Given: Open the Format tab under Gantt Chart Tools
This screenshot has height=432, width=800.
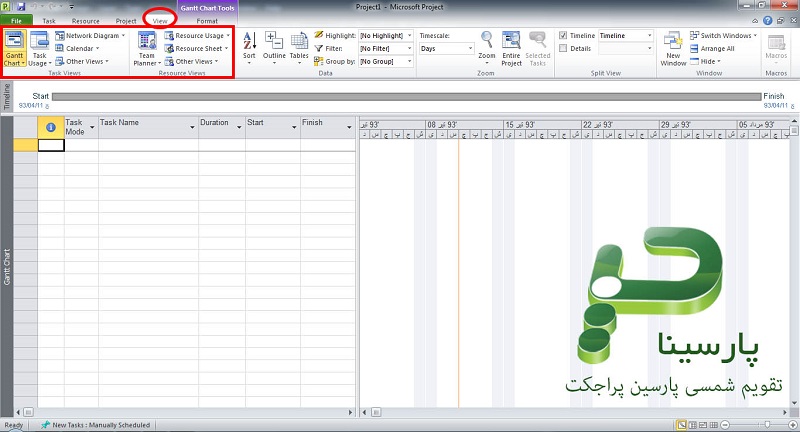Looking at the screenshot, I should [x=207, y=21].
